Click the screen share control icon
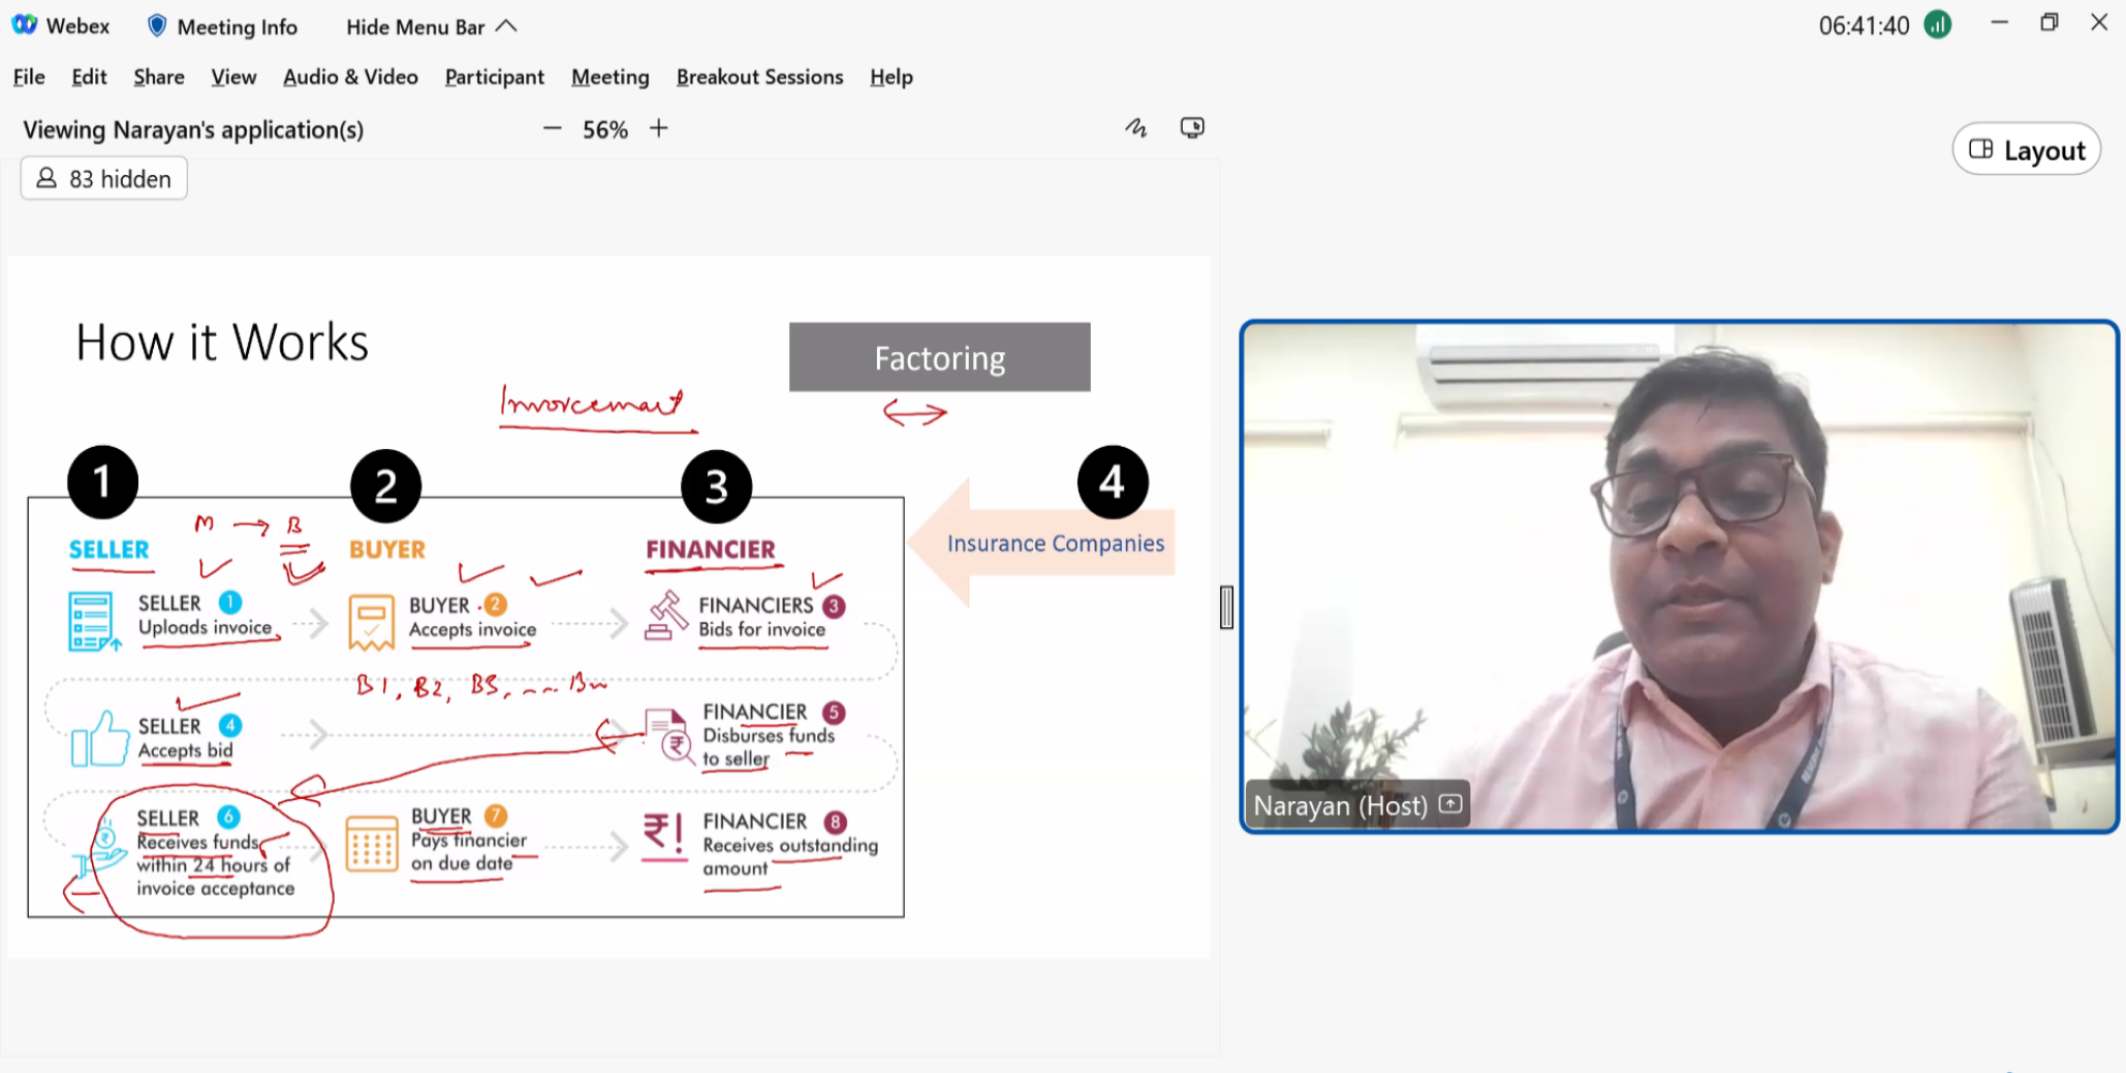The height and width of the screenshot is (1073, 2126). 1191,128
